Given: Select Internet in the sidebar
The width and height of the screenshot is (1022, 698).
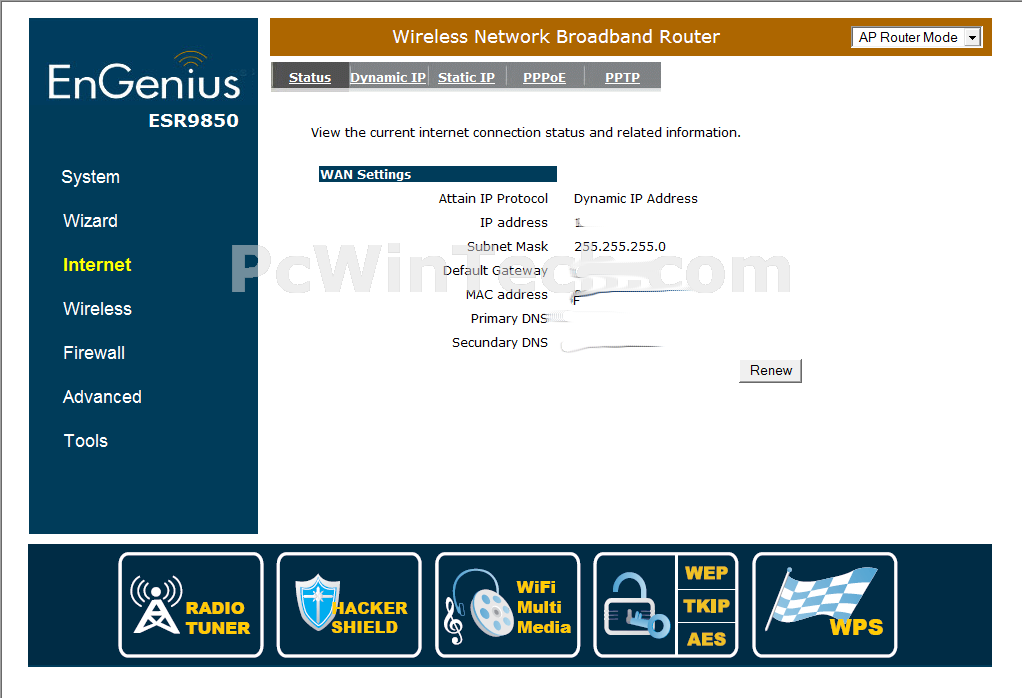Looking at the screenshot, I should [97, 265].
